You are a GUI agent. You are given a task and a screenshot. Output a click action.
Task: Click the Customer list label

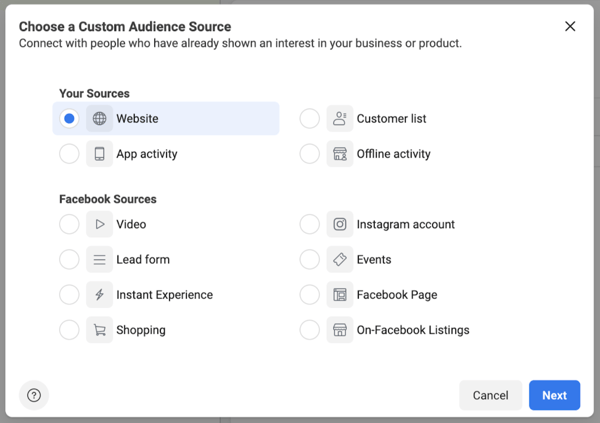pos(391,119)
